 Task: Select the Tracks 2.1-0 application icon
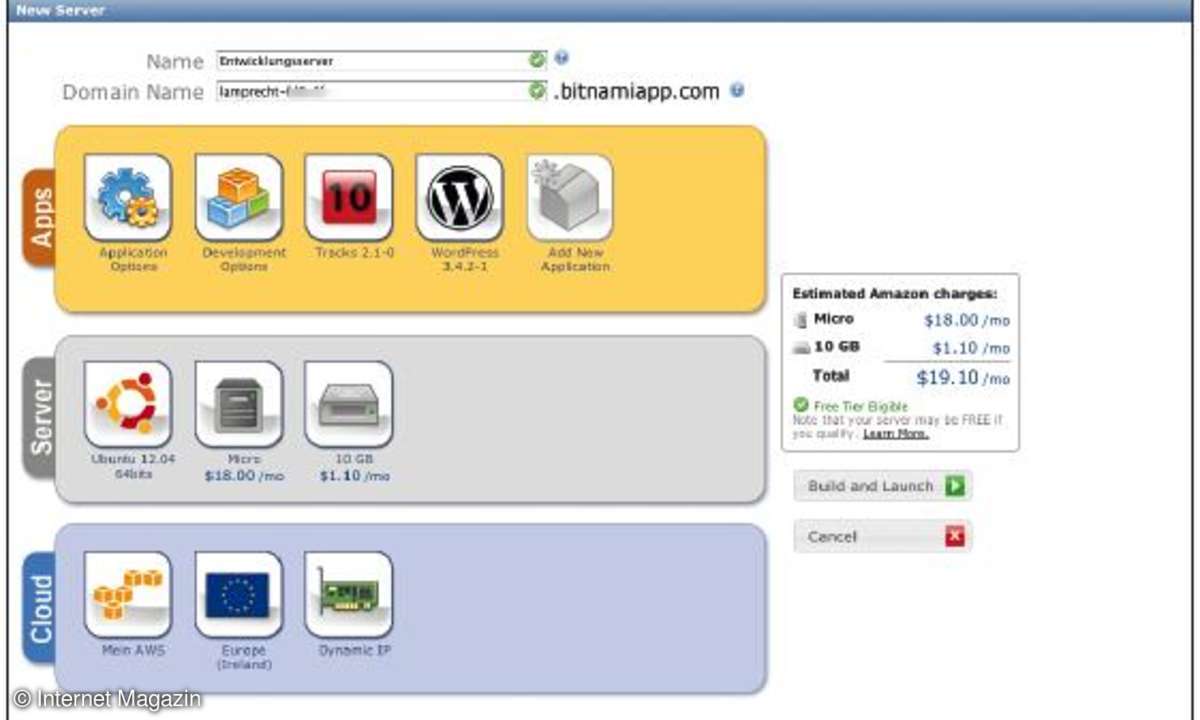coord(349,197)
